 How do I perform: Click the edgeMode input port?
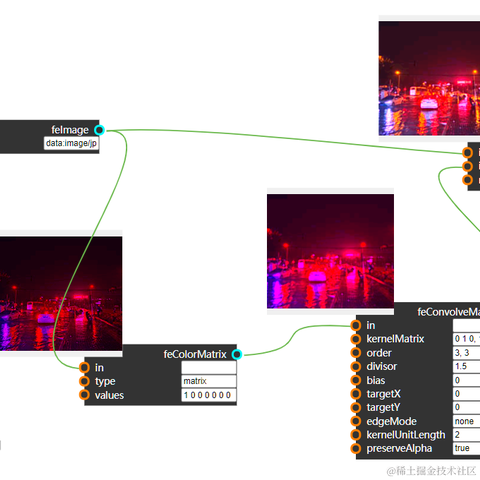356,421
